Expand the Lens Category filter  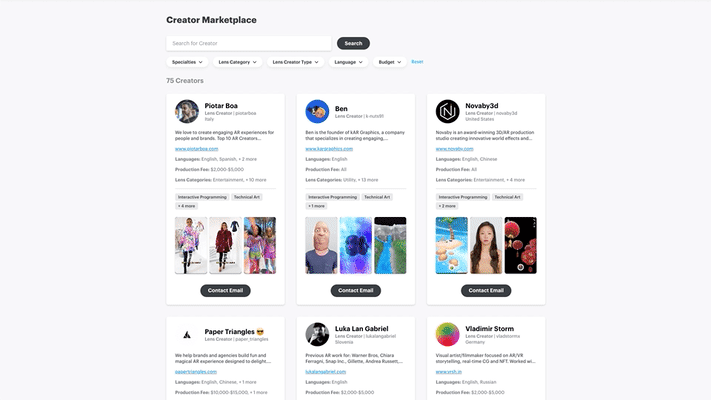click(x=238, y=62)
